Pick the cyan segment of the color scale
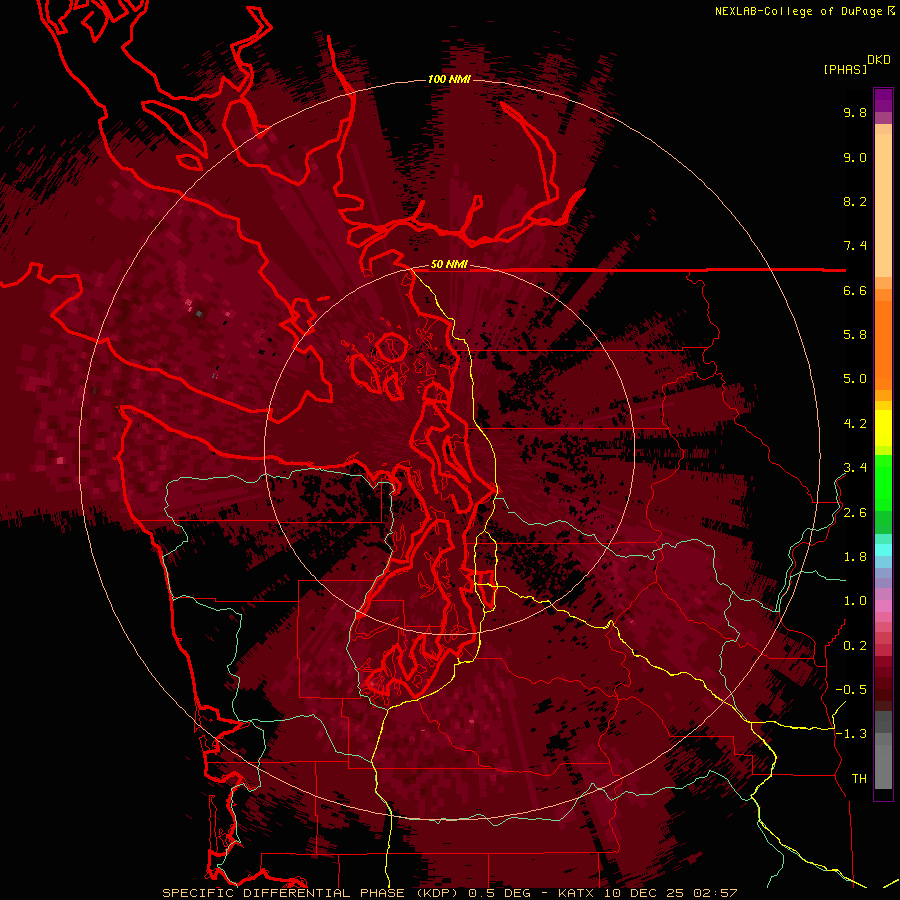This screenshot has height=900, width=900. click(883, 550)
